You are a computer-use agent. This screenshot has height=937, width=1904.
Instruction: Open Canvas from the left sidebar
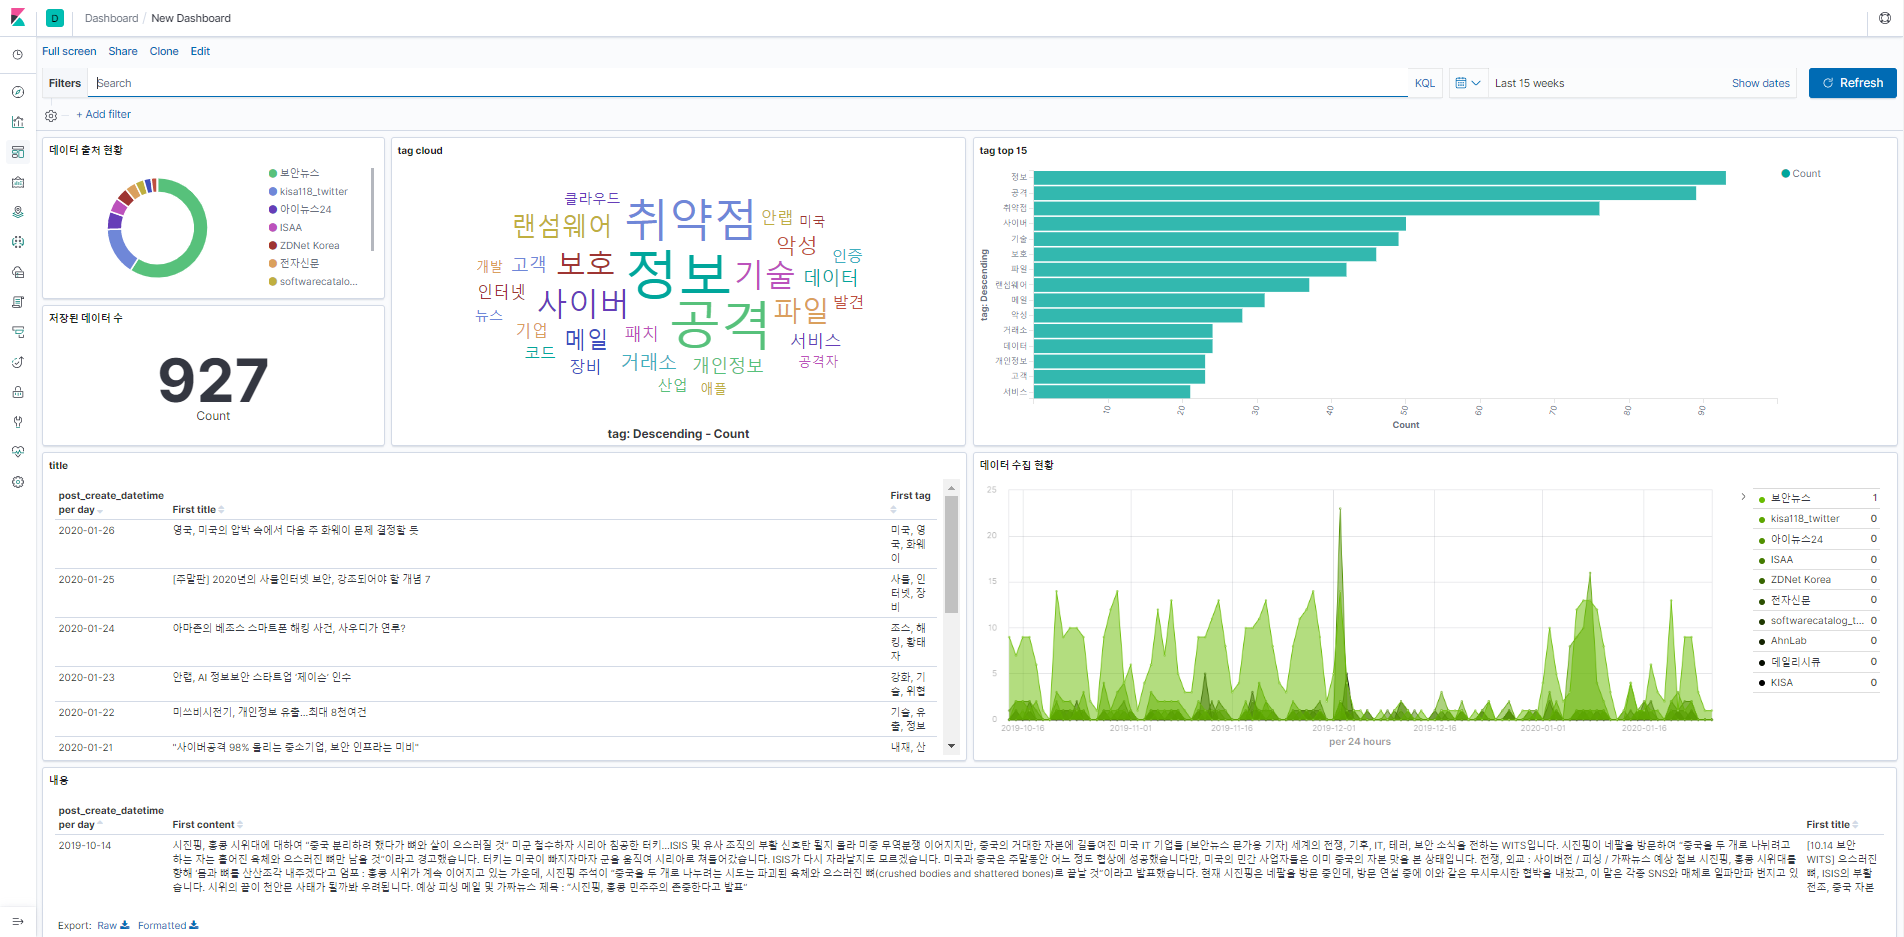(x=18, y=182)
